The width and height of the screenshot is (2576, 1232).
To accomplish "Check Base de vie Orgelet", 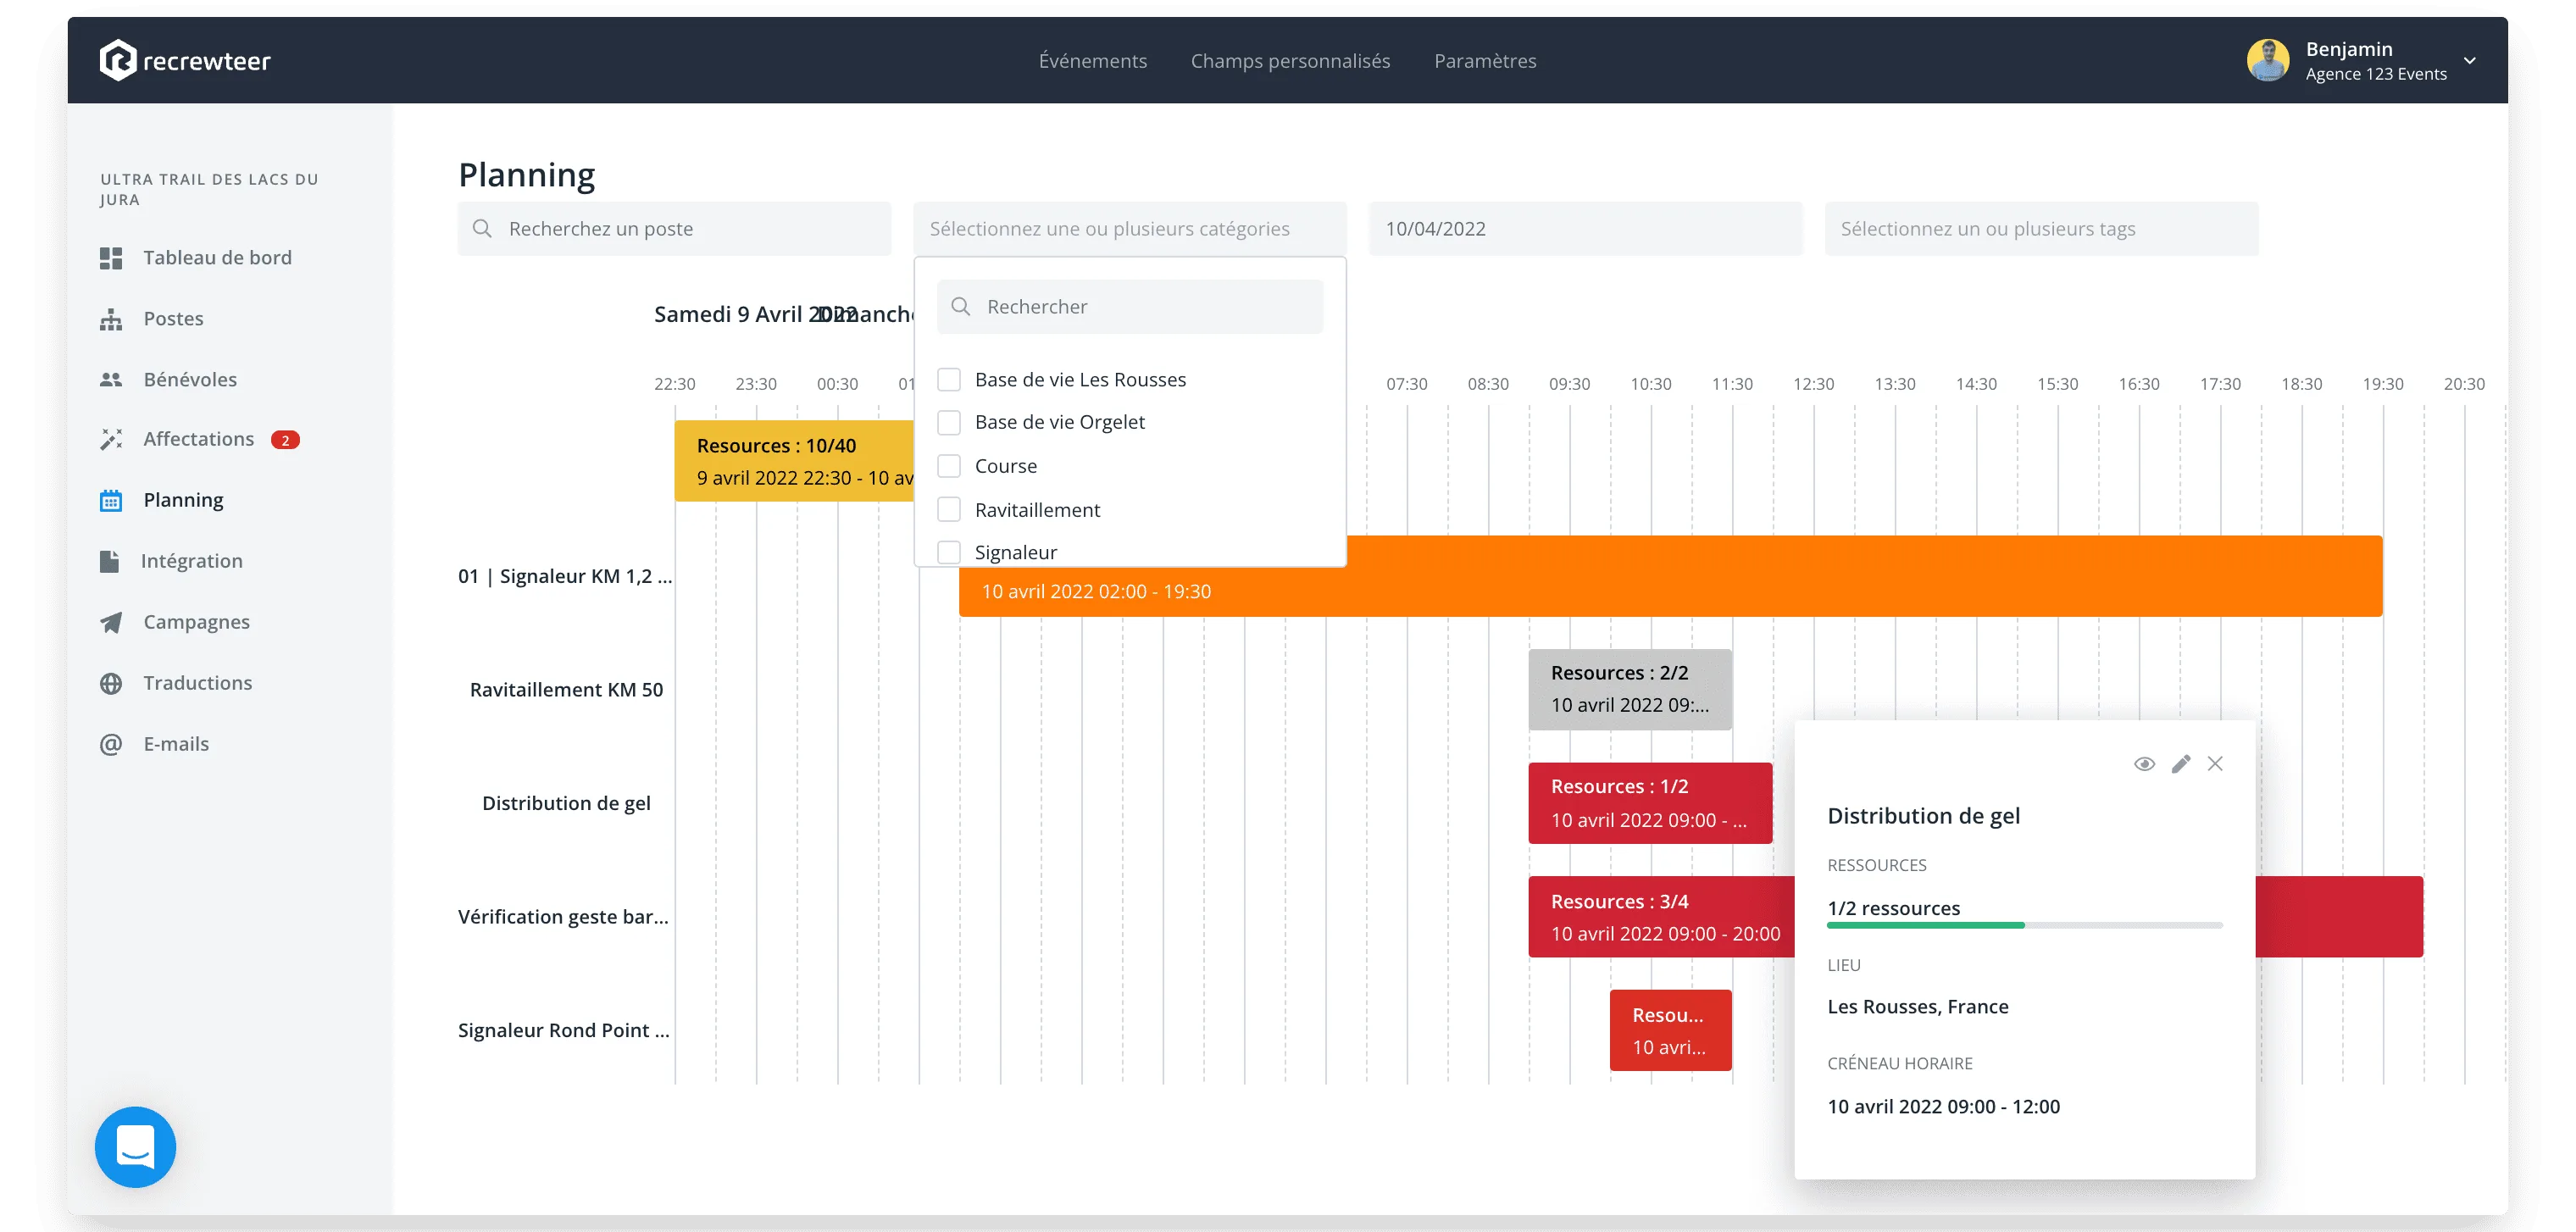I will pos(949,422).
